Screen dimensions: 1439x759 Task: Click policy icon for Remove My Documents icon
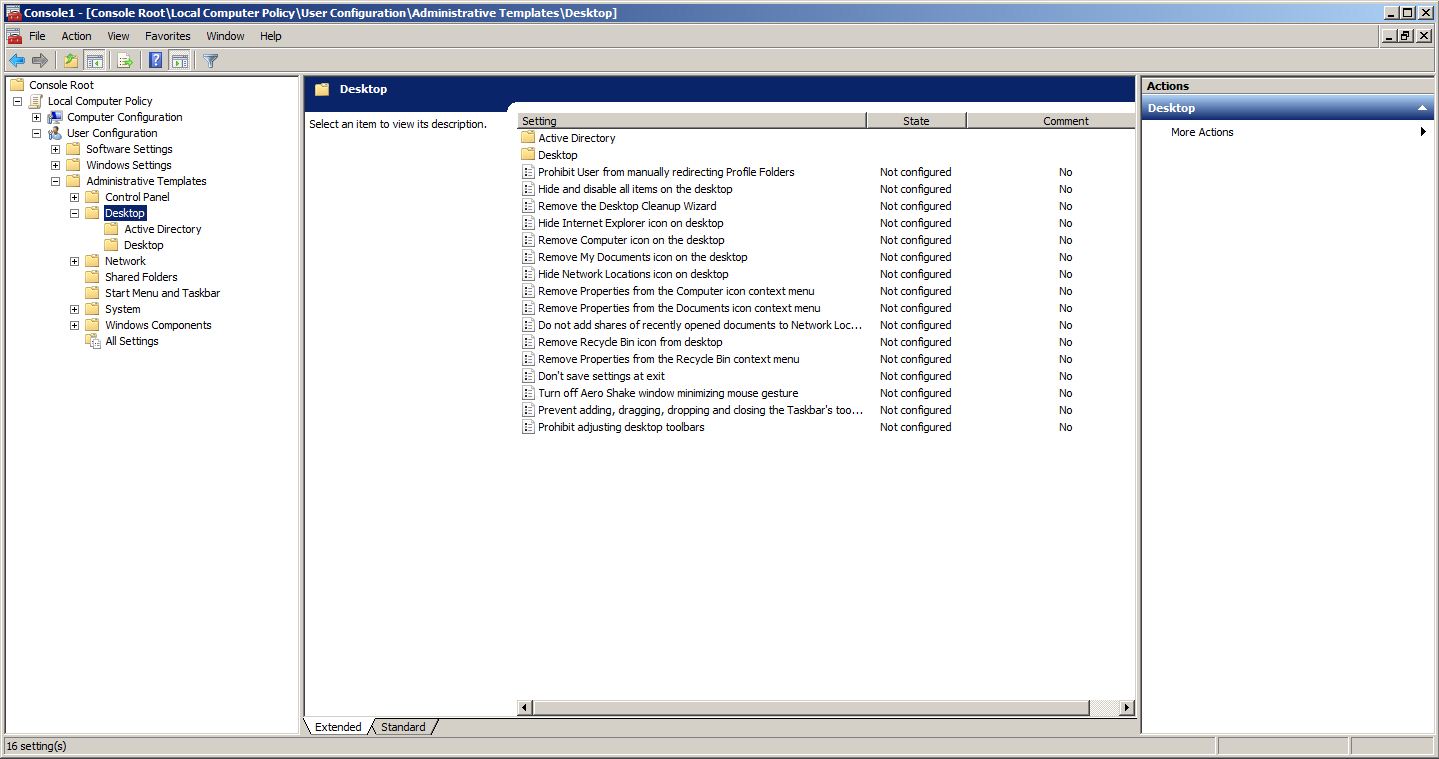click(529, 257)
